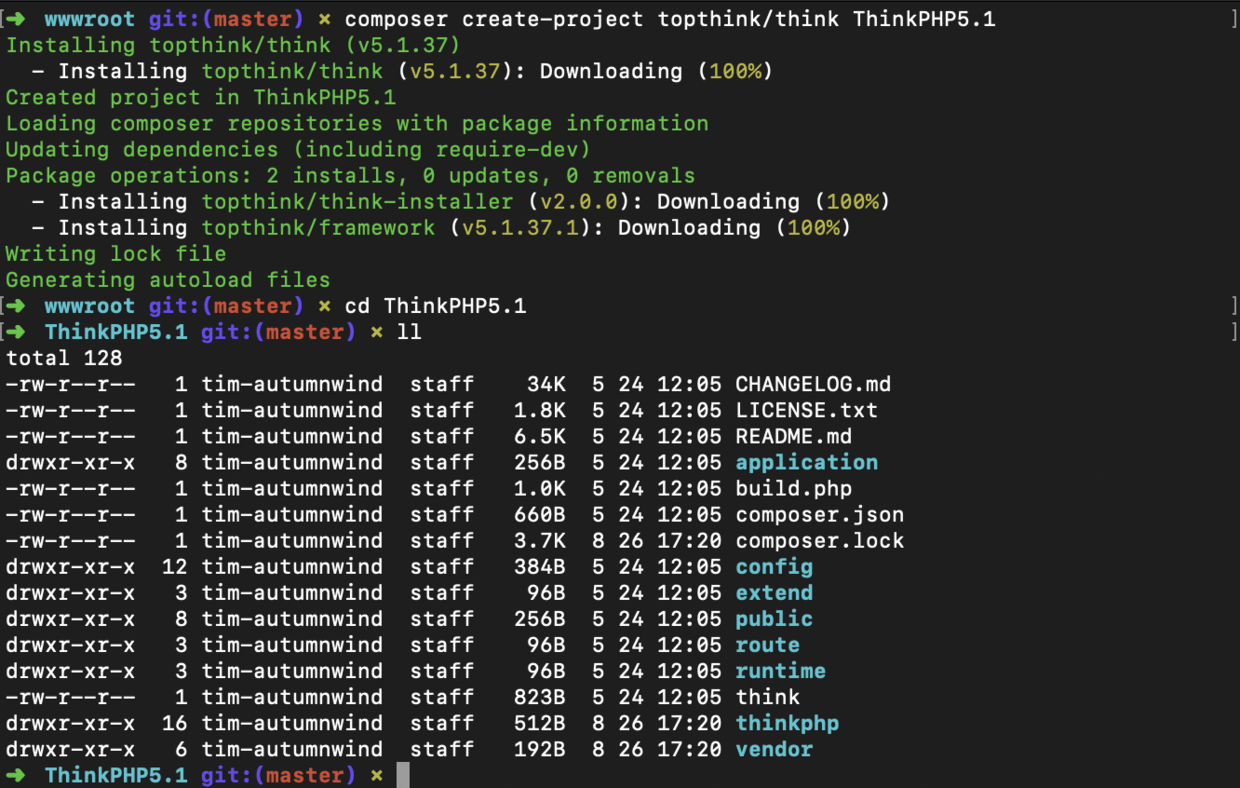Click 'Updating dependencies (including require-dev)' line
Viewport: 1240px width, 788px height.
(x=298, y=150)
